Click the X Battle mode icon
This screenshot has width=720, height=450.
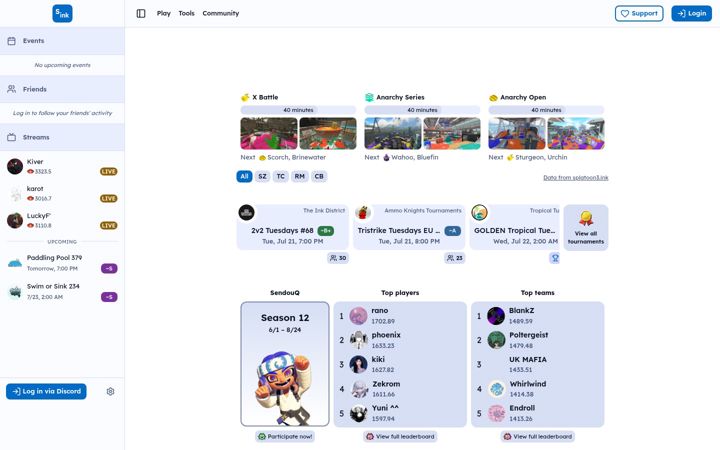pos(245,97)
